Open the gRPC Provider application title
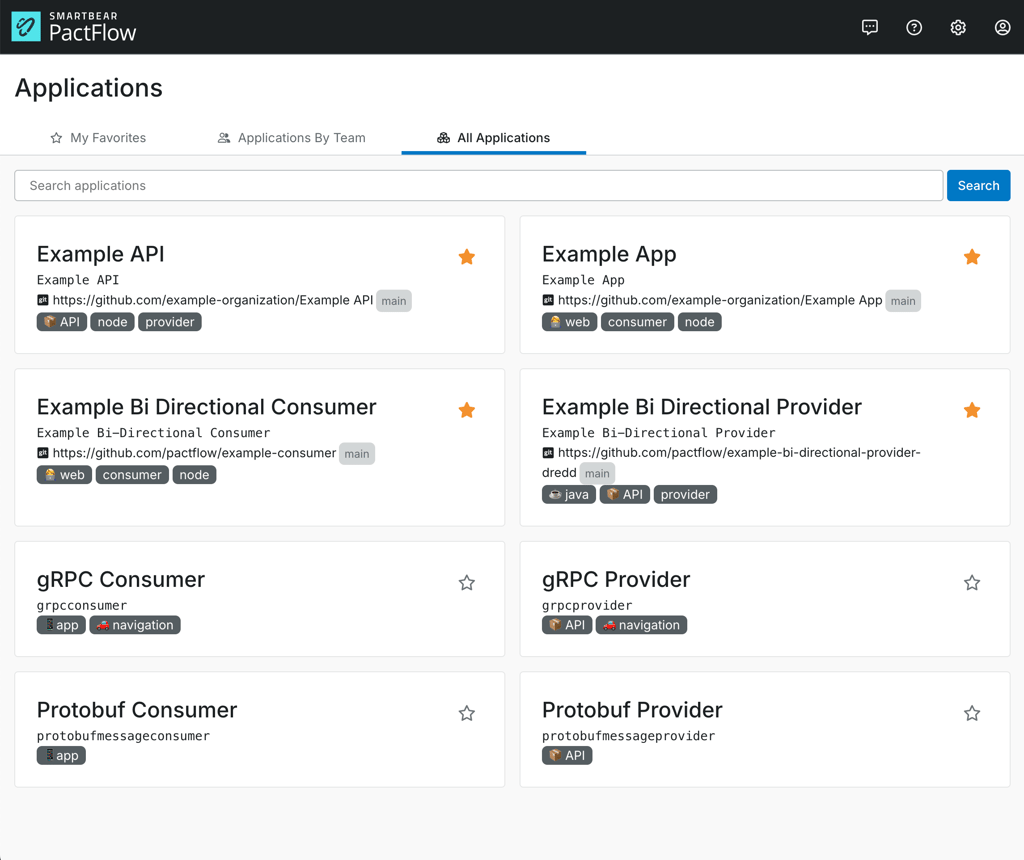The height and width of the screenshot is (860, 1024). [616, 580]
